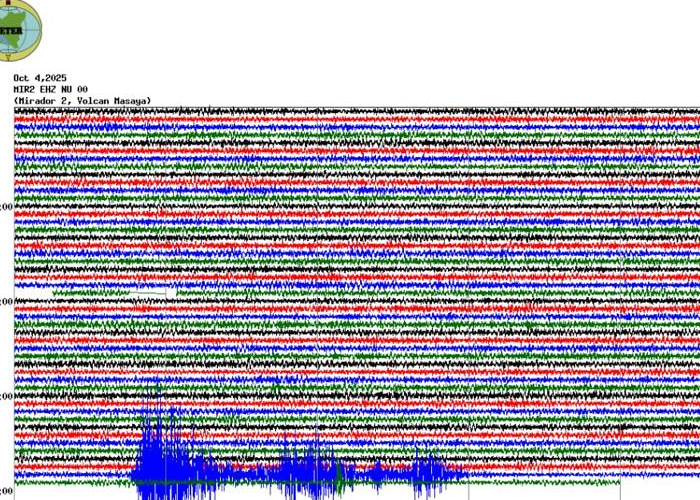
Task: Click the INETER globe logo
Action: coord(17,28)
